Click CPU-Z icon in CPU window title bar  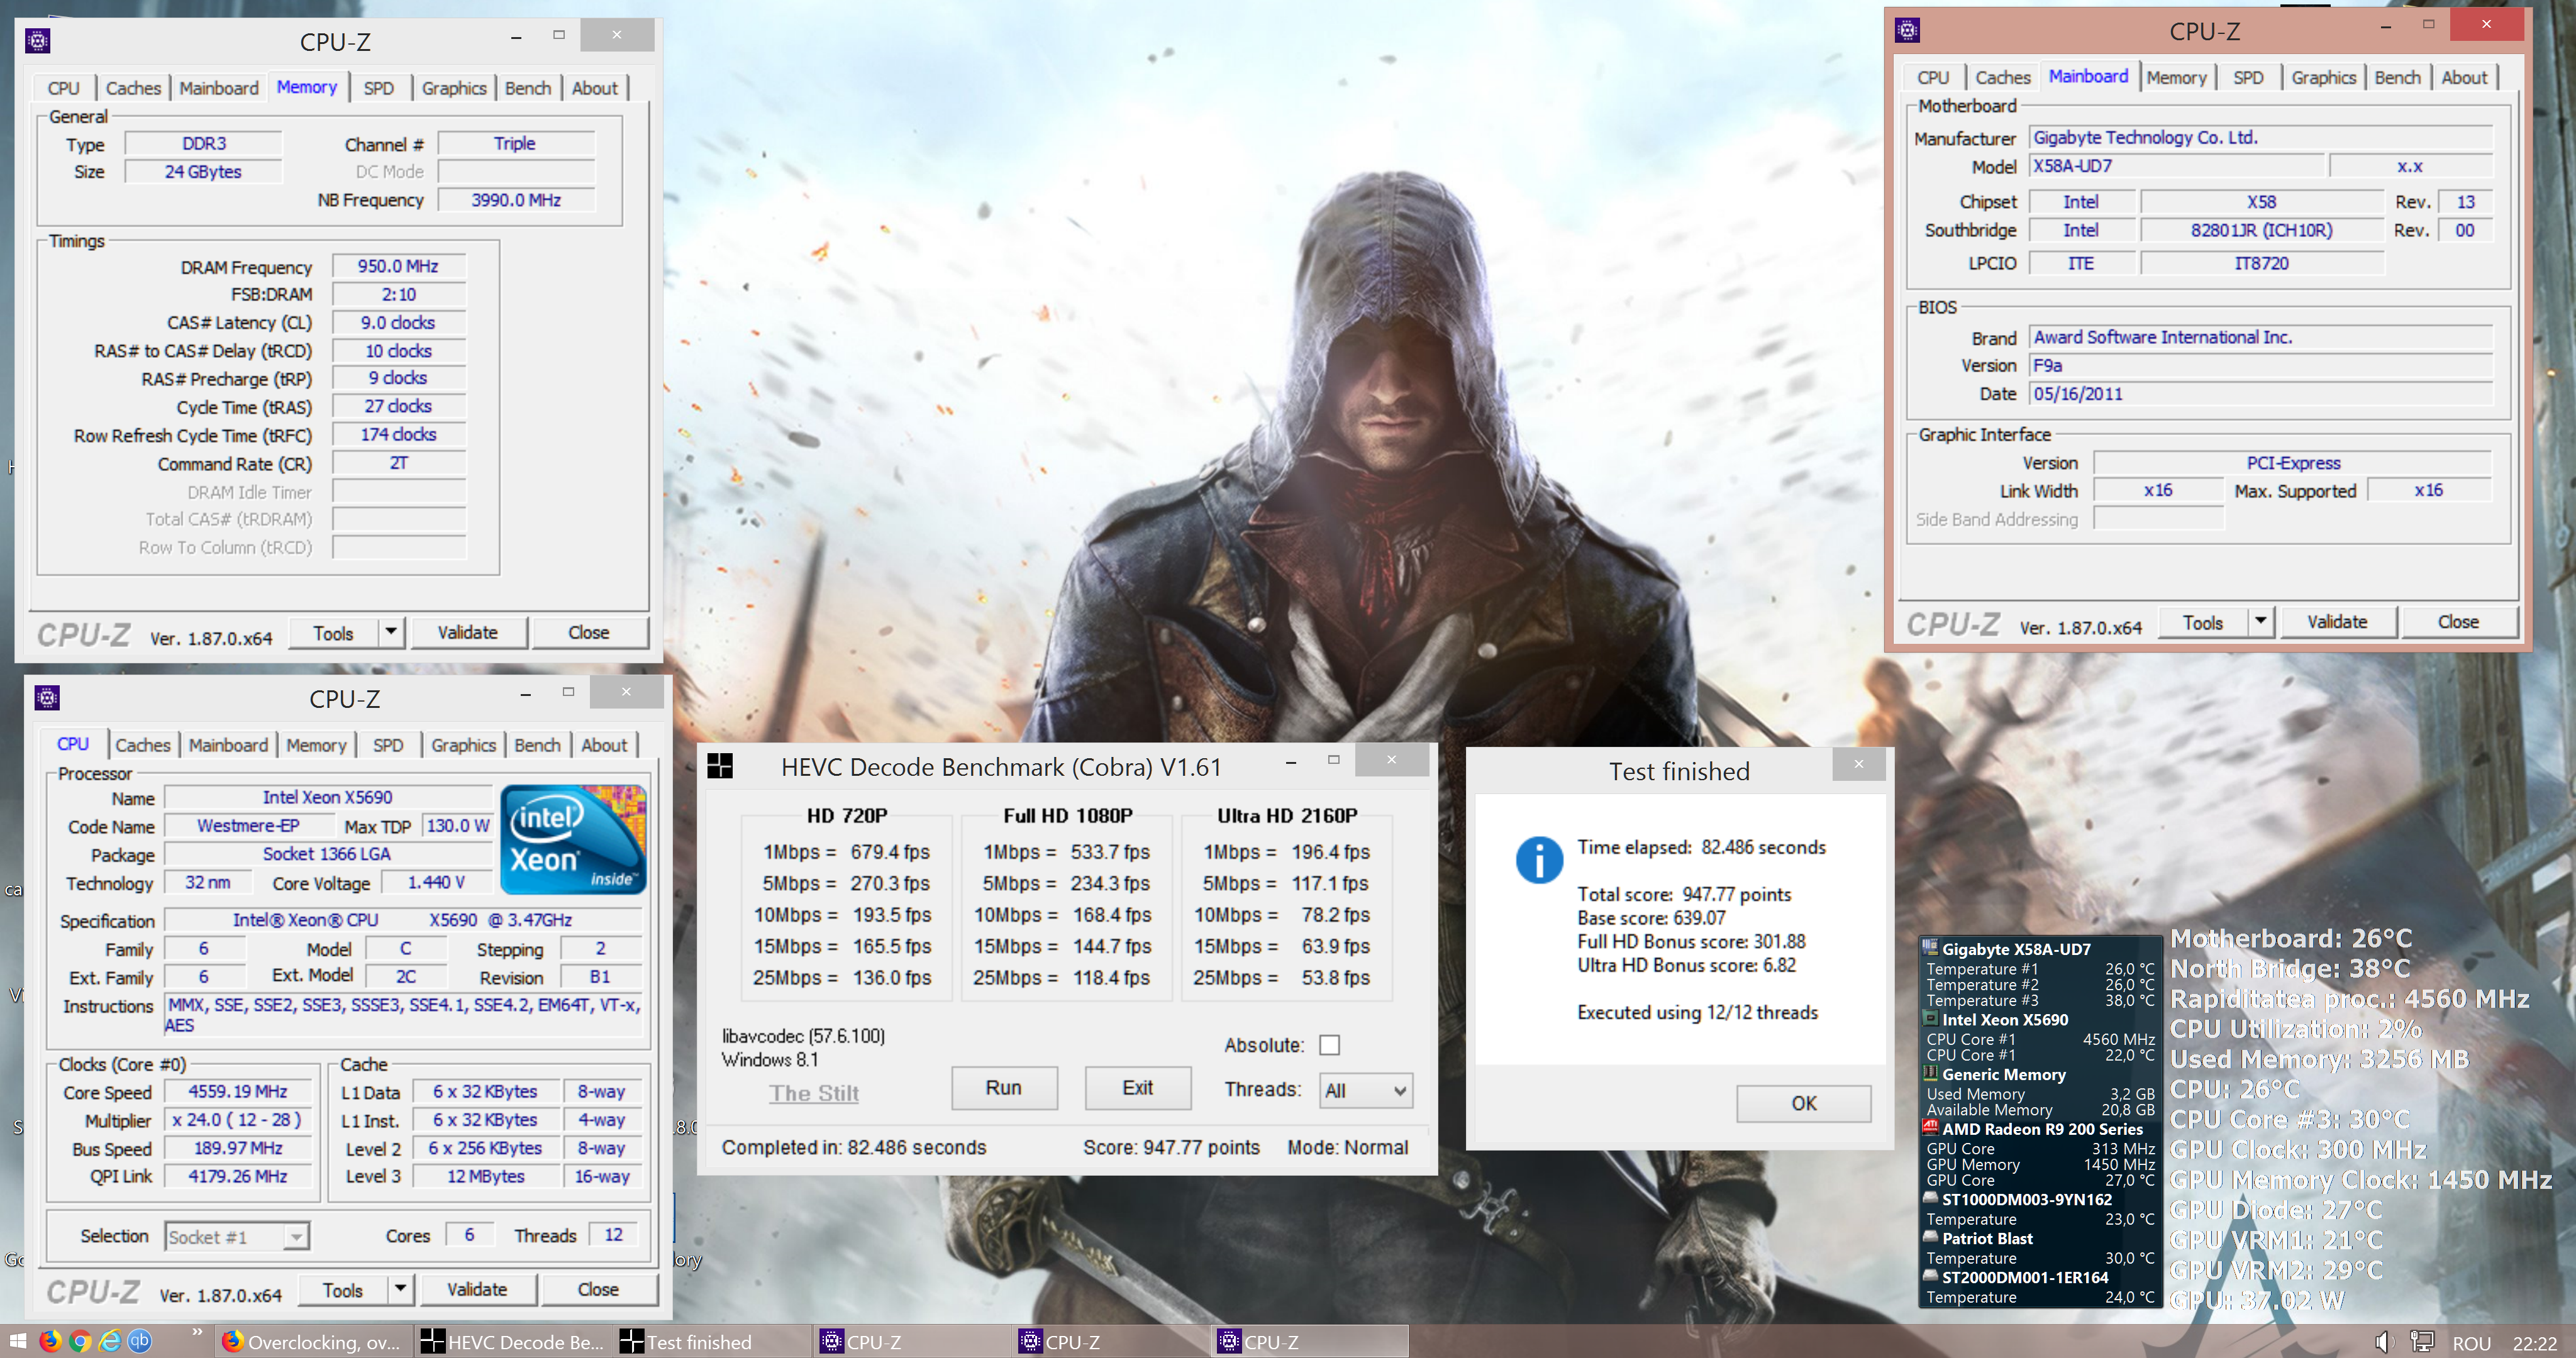click(47, 698)
